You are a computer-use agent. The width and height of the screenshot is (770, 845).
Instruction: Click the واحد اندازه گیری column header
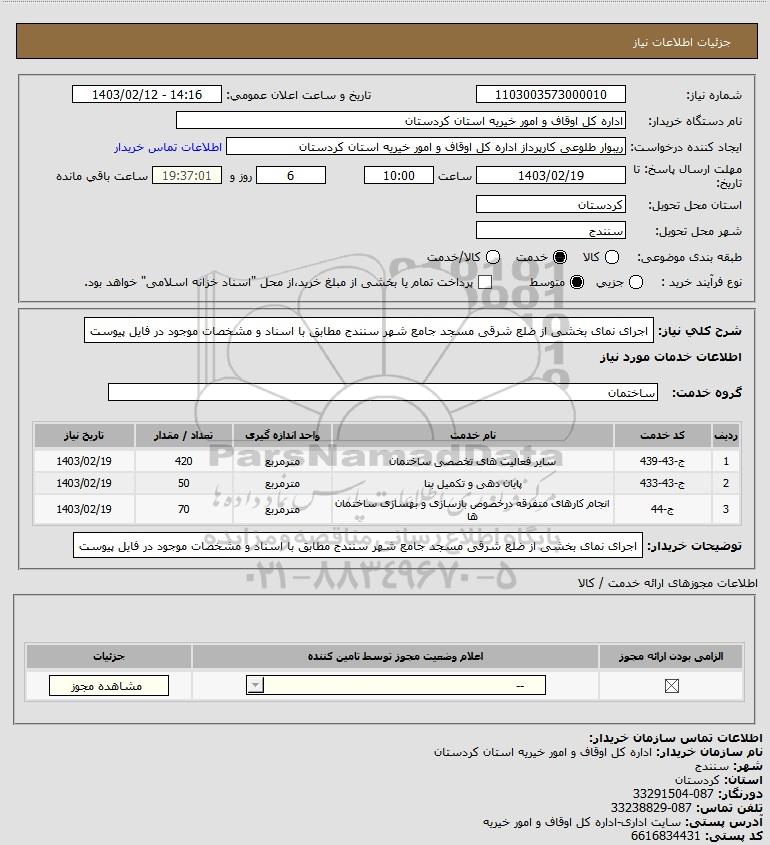click(x=282, y=435)
